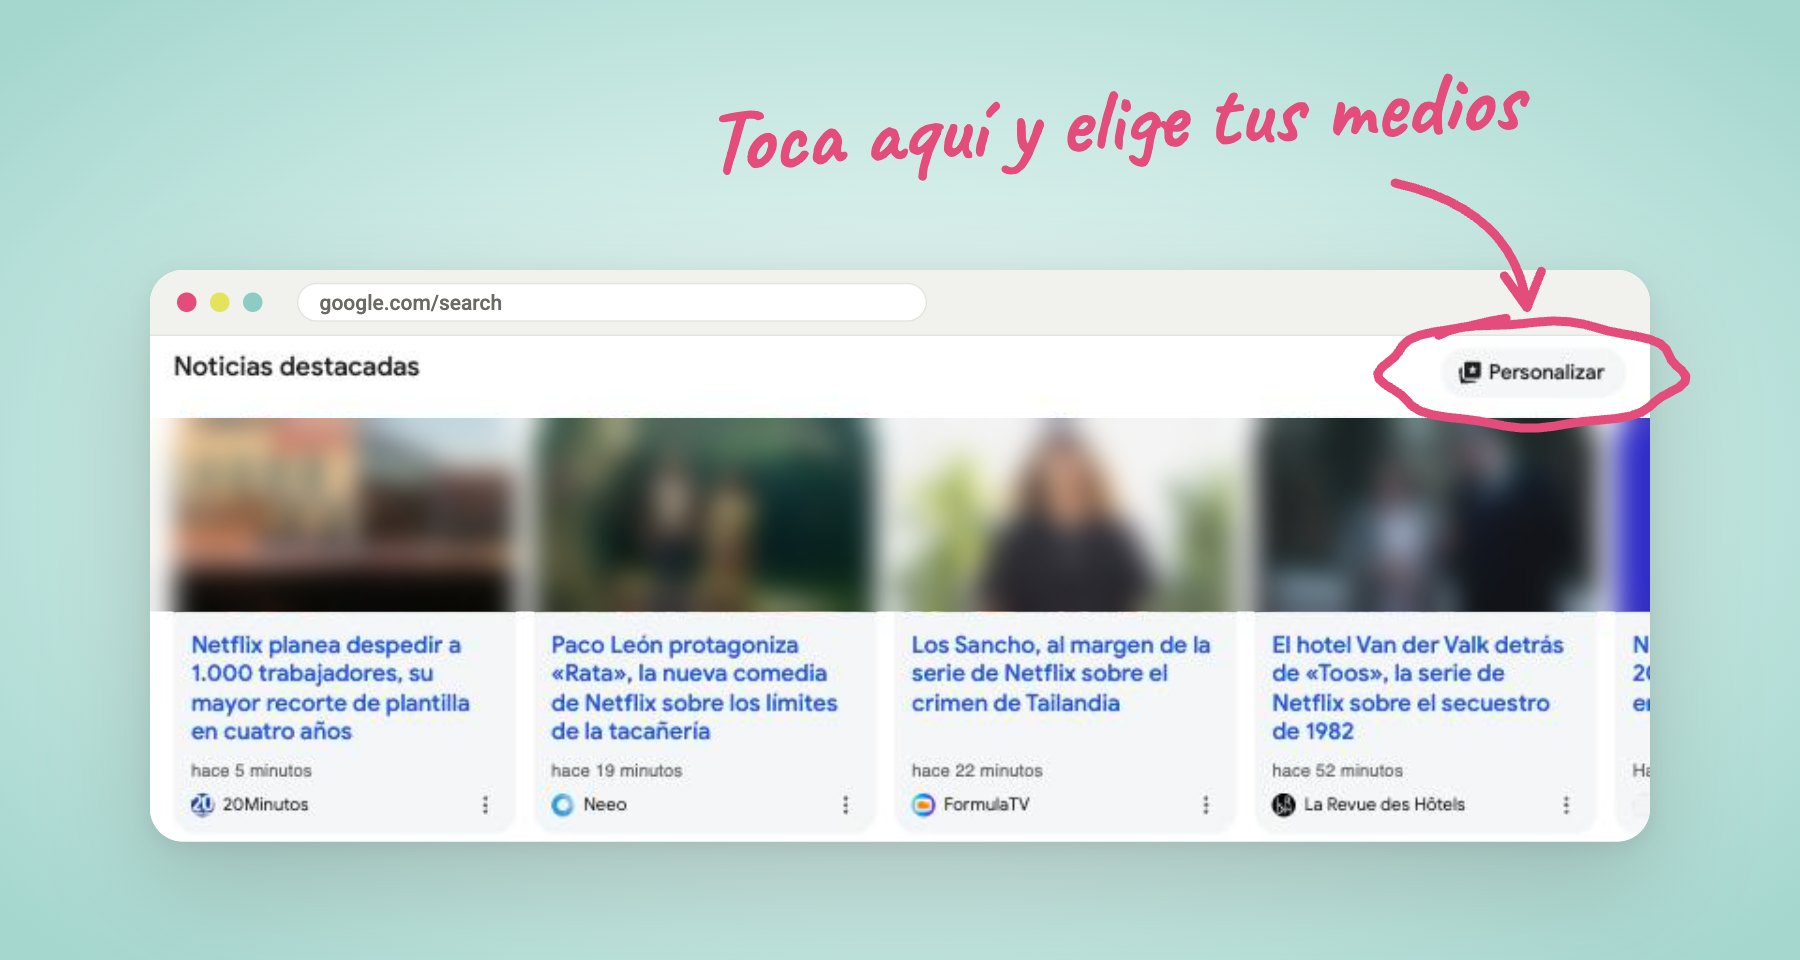The height and width of the screenshot is (960, 1800).
Task: Click the Noticias destacadas heading
Action: tap(296, 366)
